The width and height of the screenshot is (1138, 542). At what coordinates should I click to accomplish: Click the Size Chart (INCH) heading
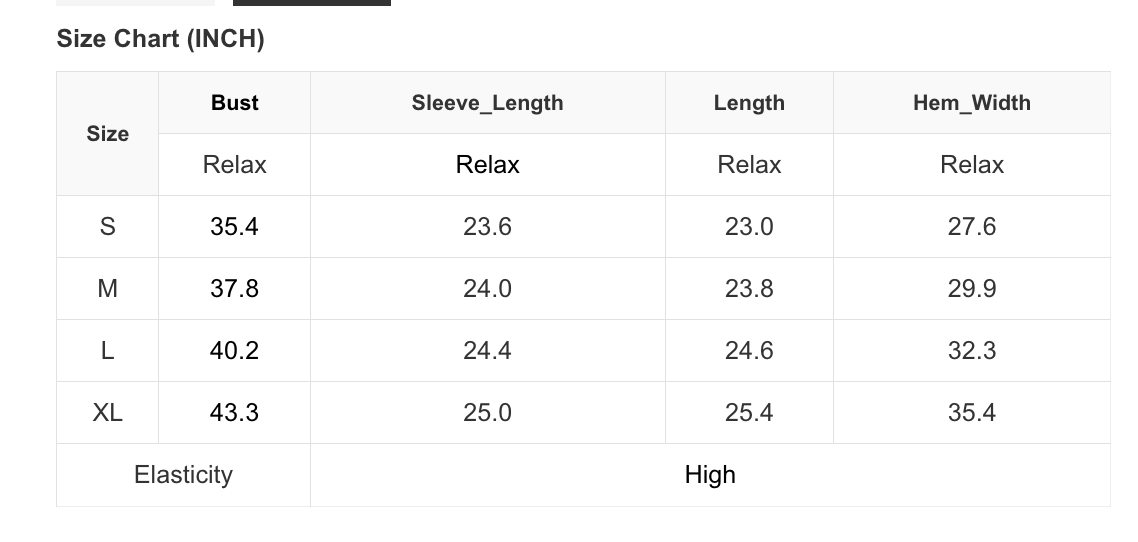point(160,39)
